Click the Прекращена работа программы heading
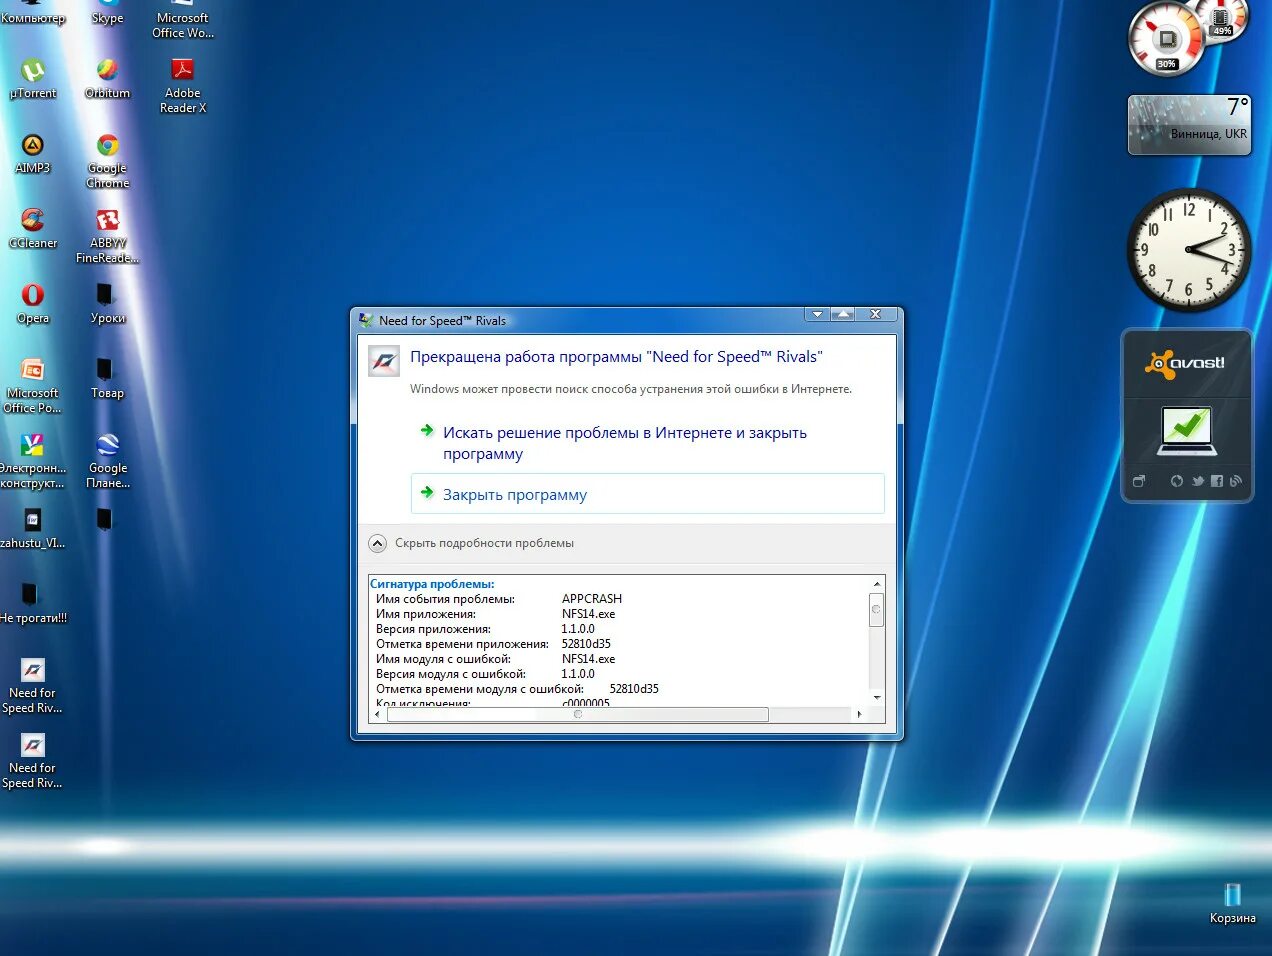The height and width of the screenshot is (956, 1272). (616, 357)
